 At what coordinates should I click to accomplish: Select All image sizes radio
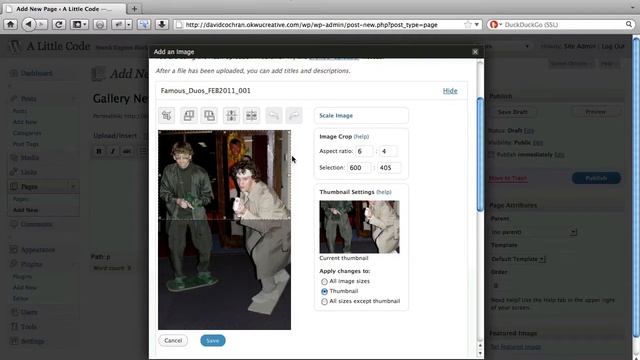[324, 281]
